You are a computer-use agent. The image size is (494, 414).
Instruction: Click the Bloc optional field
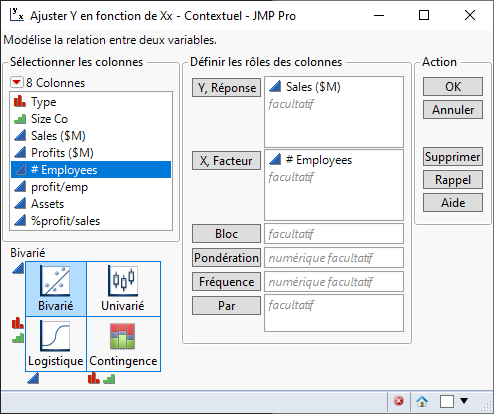[334, 234]
